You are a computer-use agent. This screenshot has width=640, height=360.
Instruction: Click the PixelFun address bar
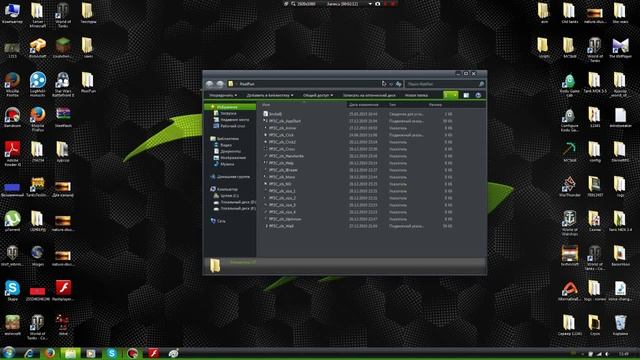[304, 84]
